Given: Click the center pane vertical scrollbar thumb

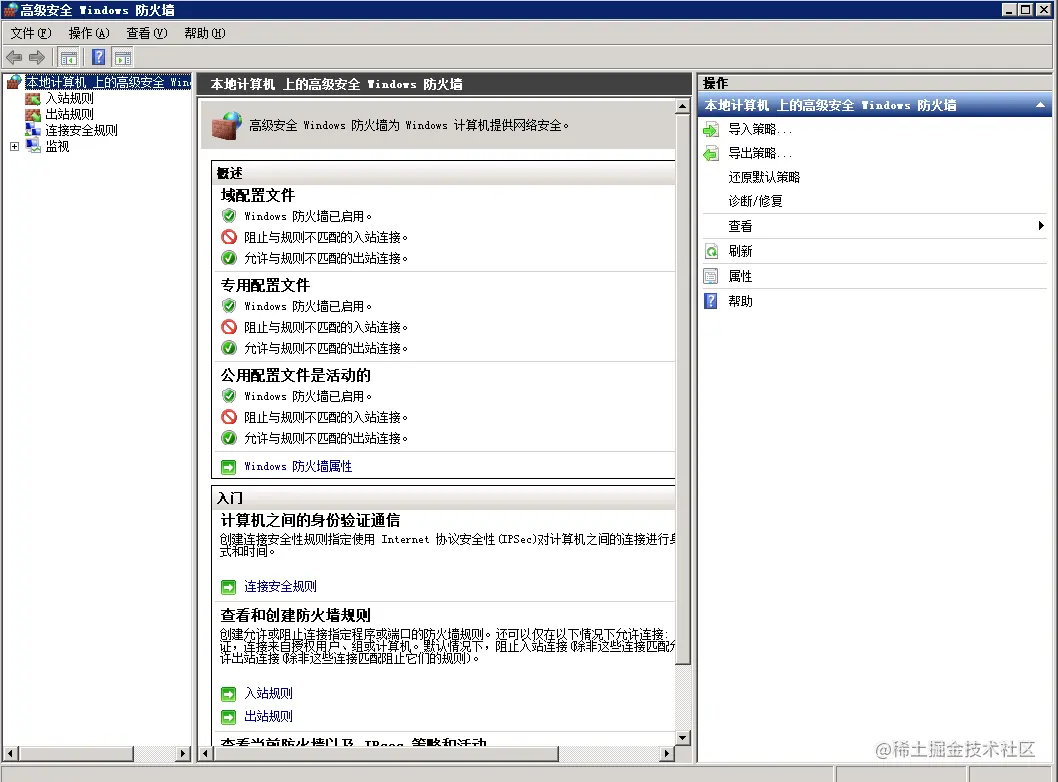Looking at the screenshot, I should [683, 389].
